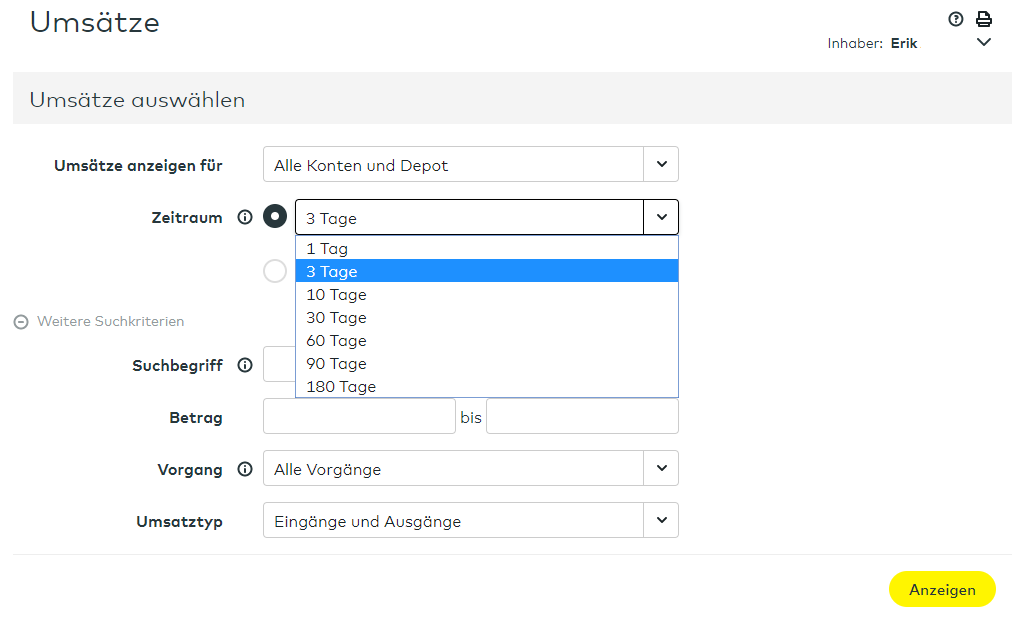
Task: Click the help question mark icon
Action: (955, 19)
